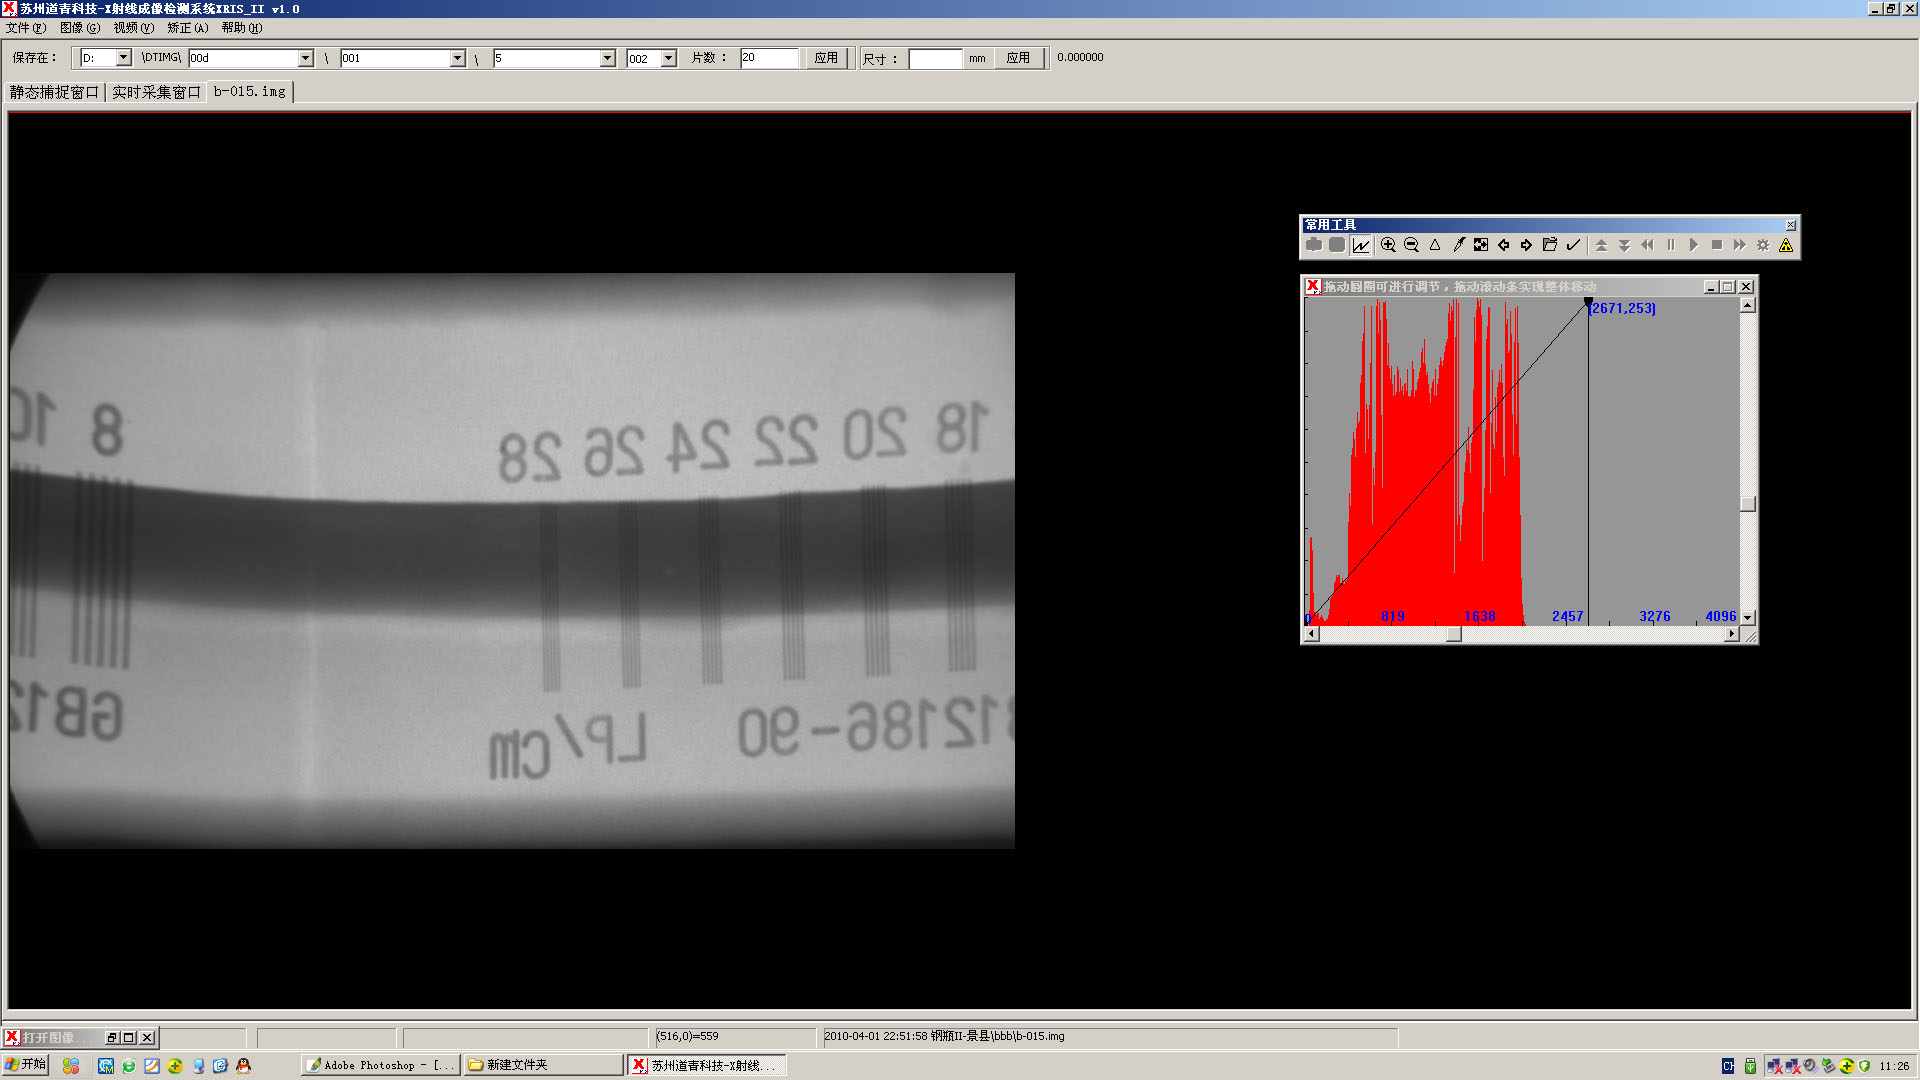
Task: Click the play button in toolbox
Action: coord(1693,245)
